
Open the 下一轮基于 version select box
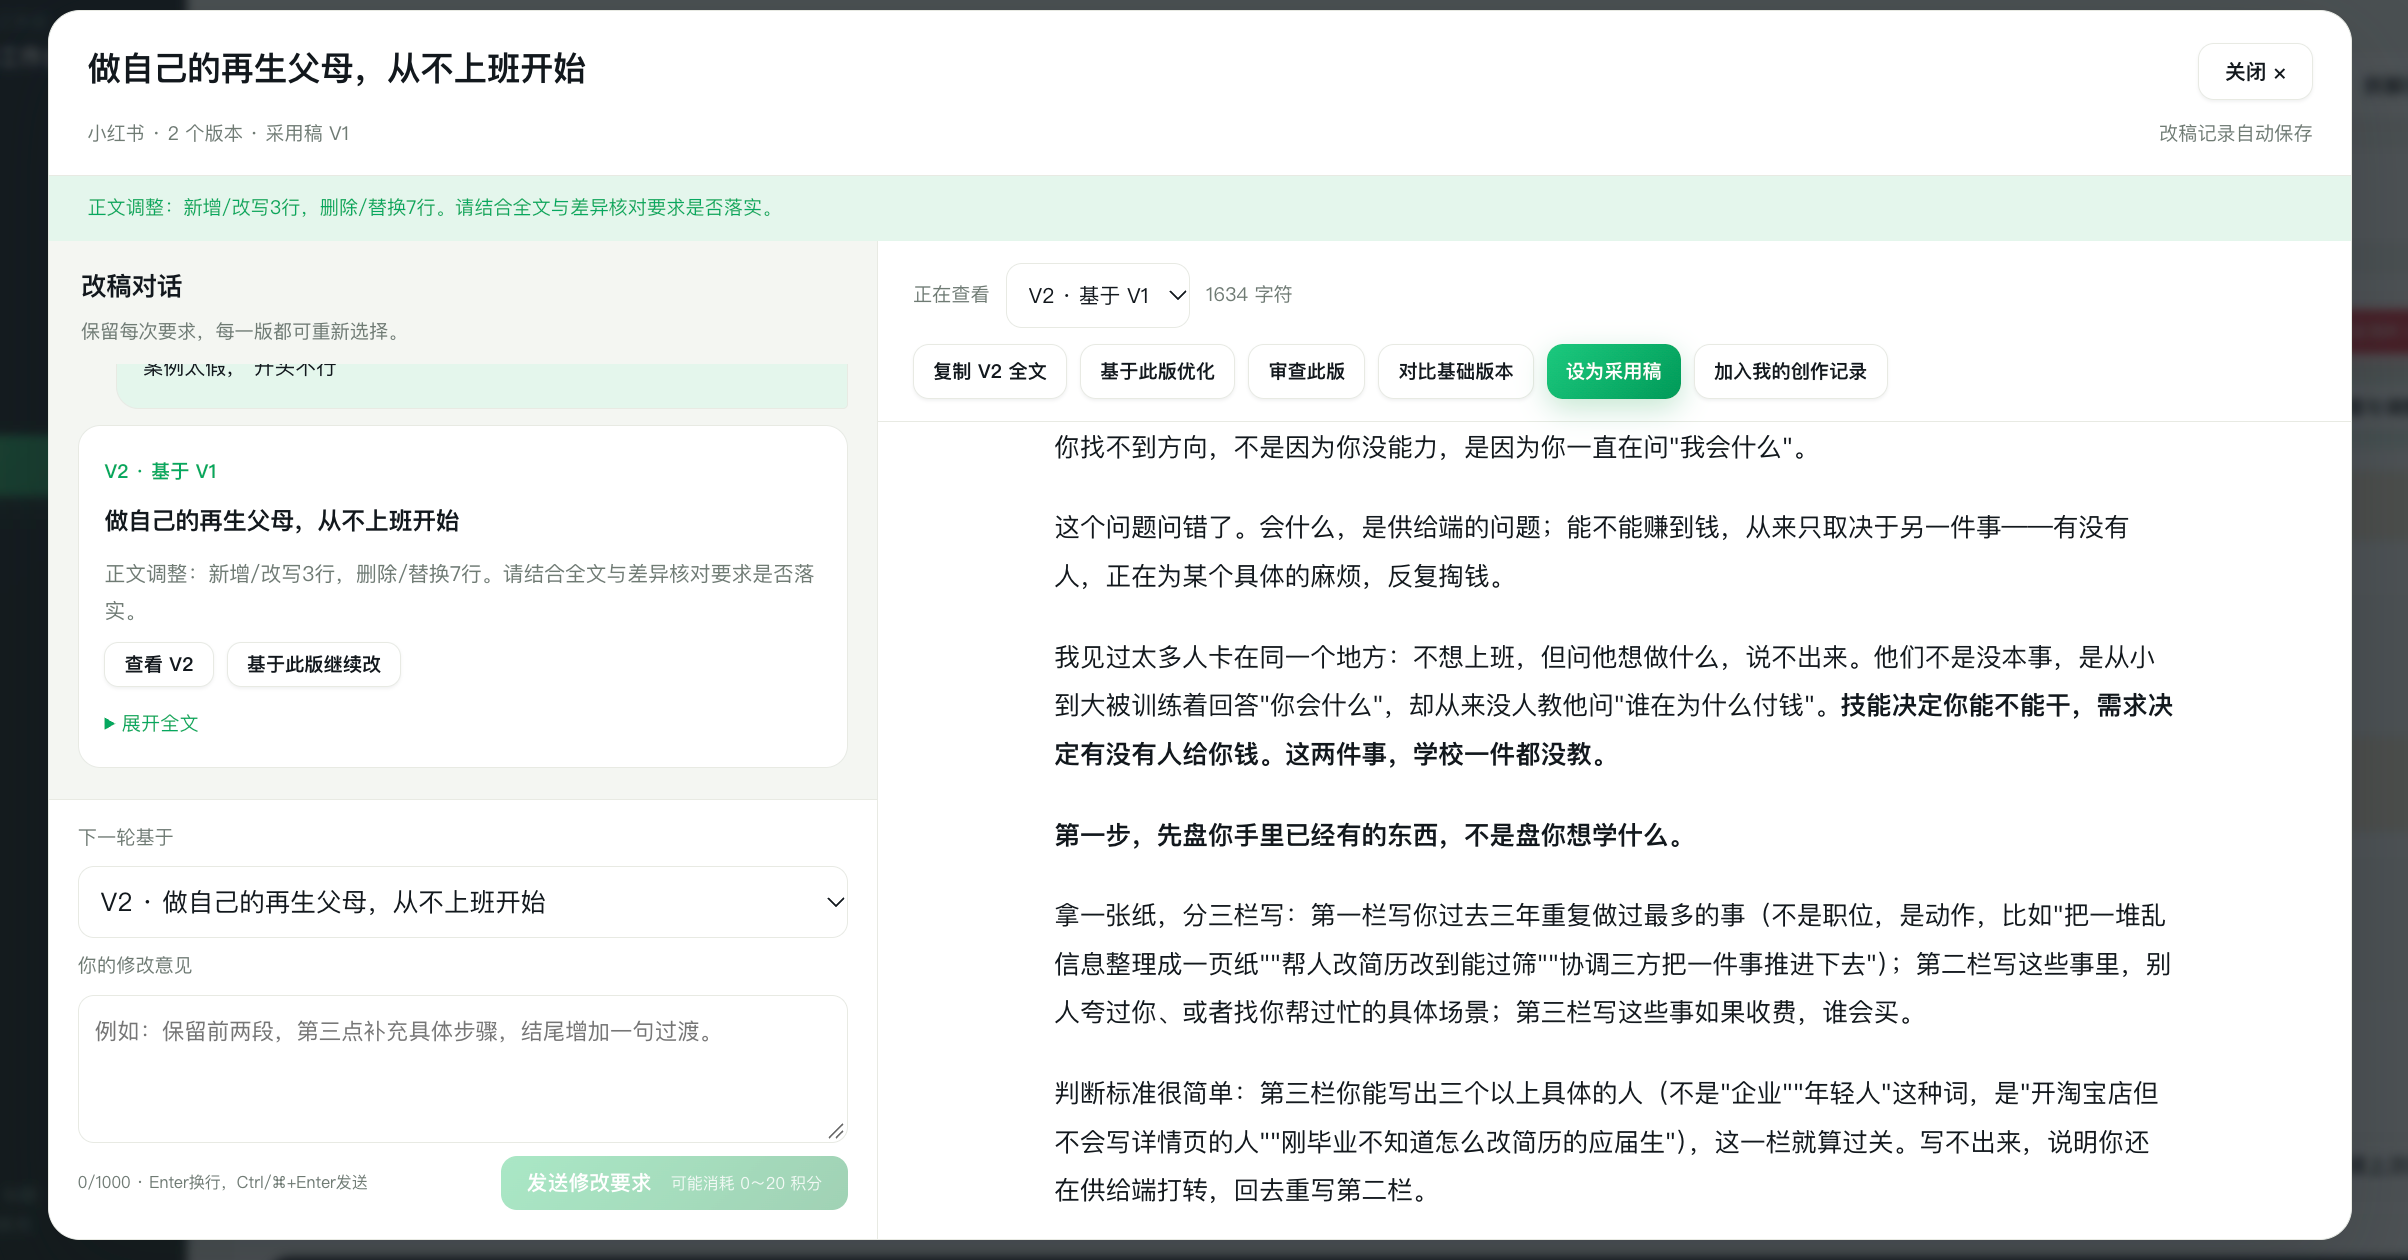pos(462,902)
